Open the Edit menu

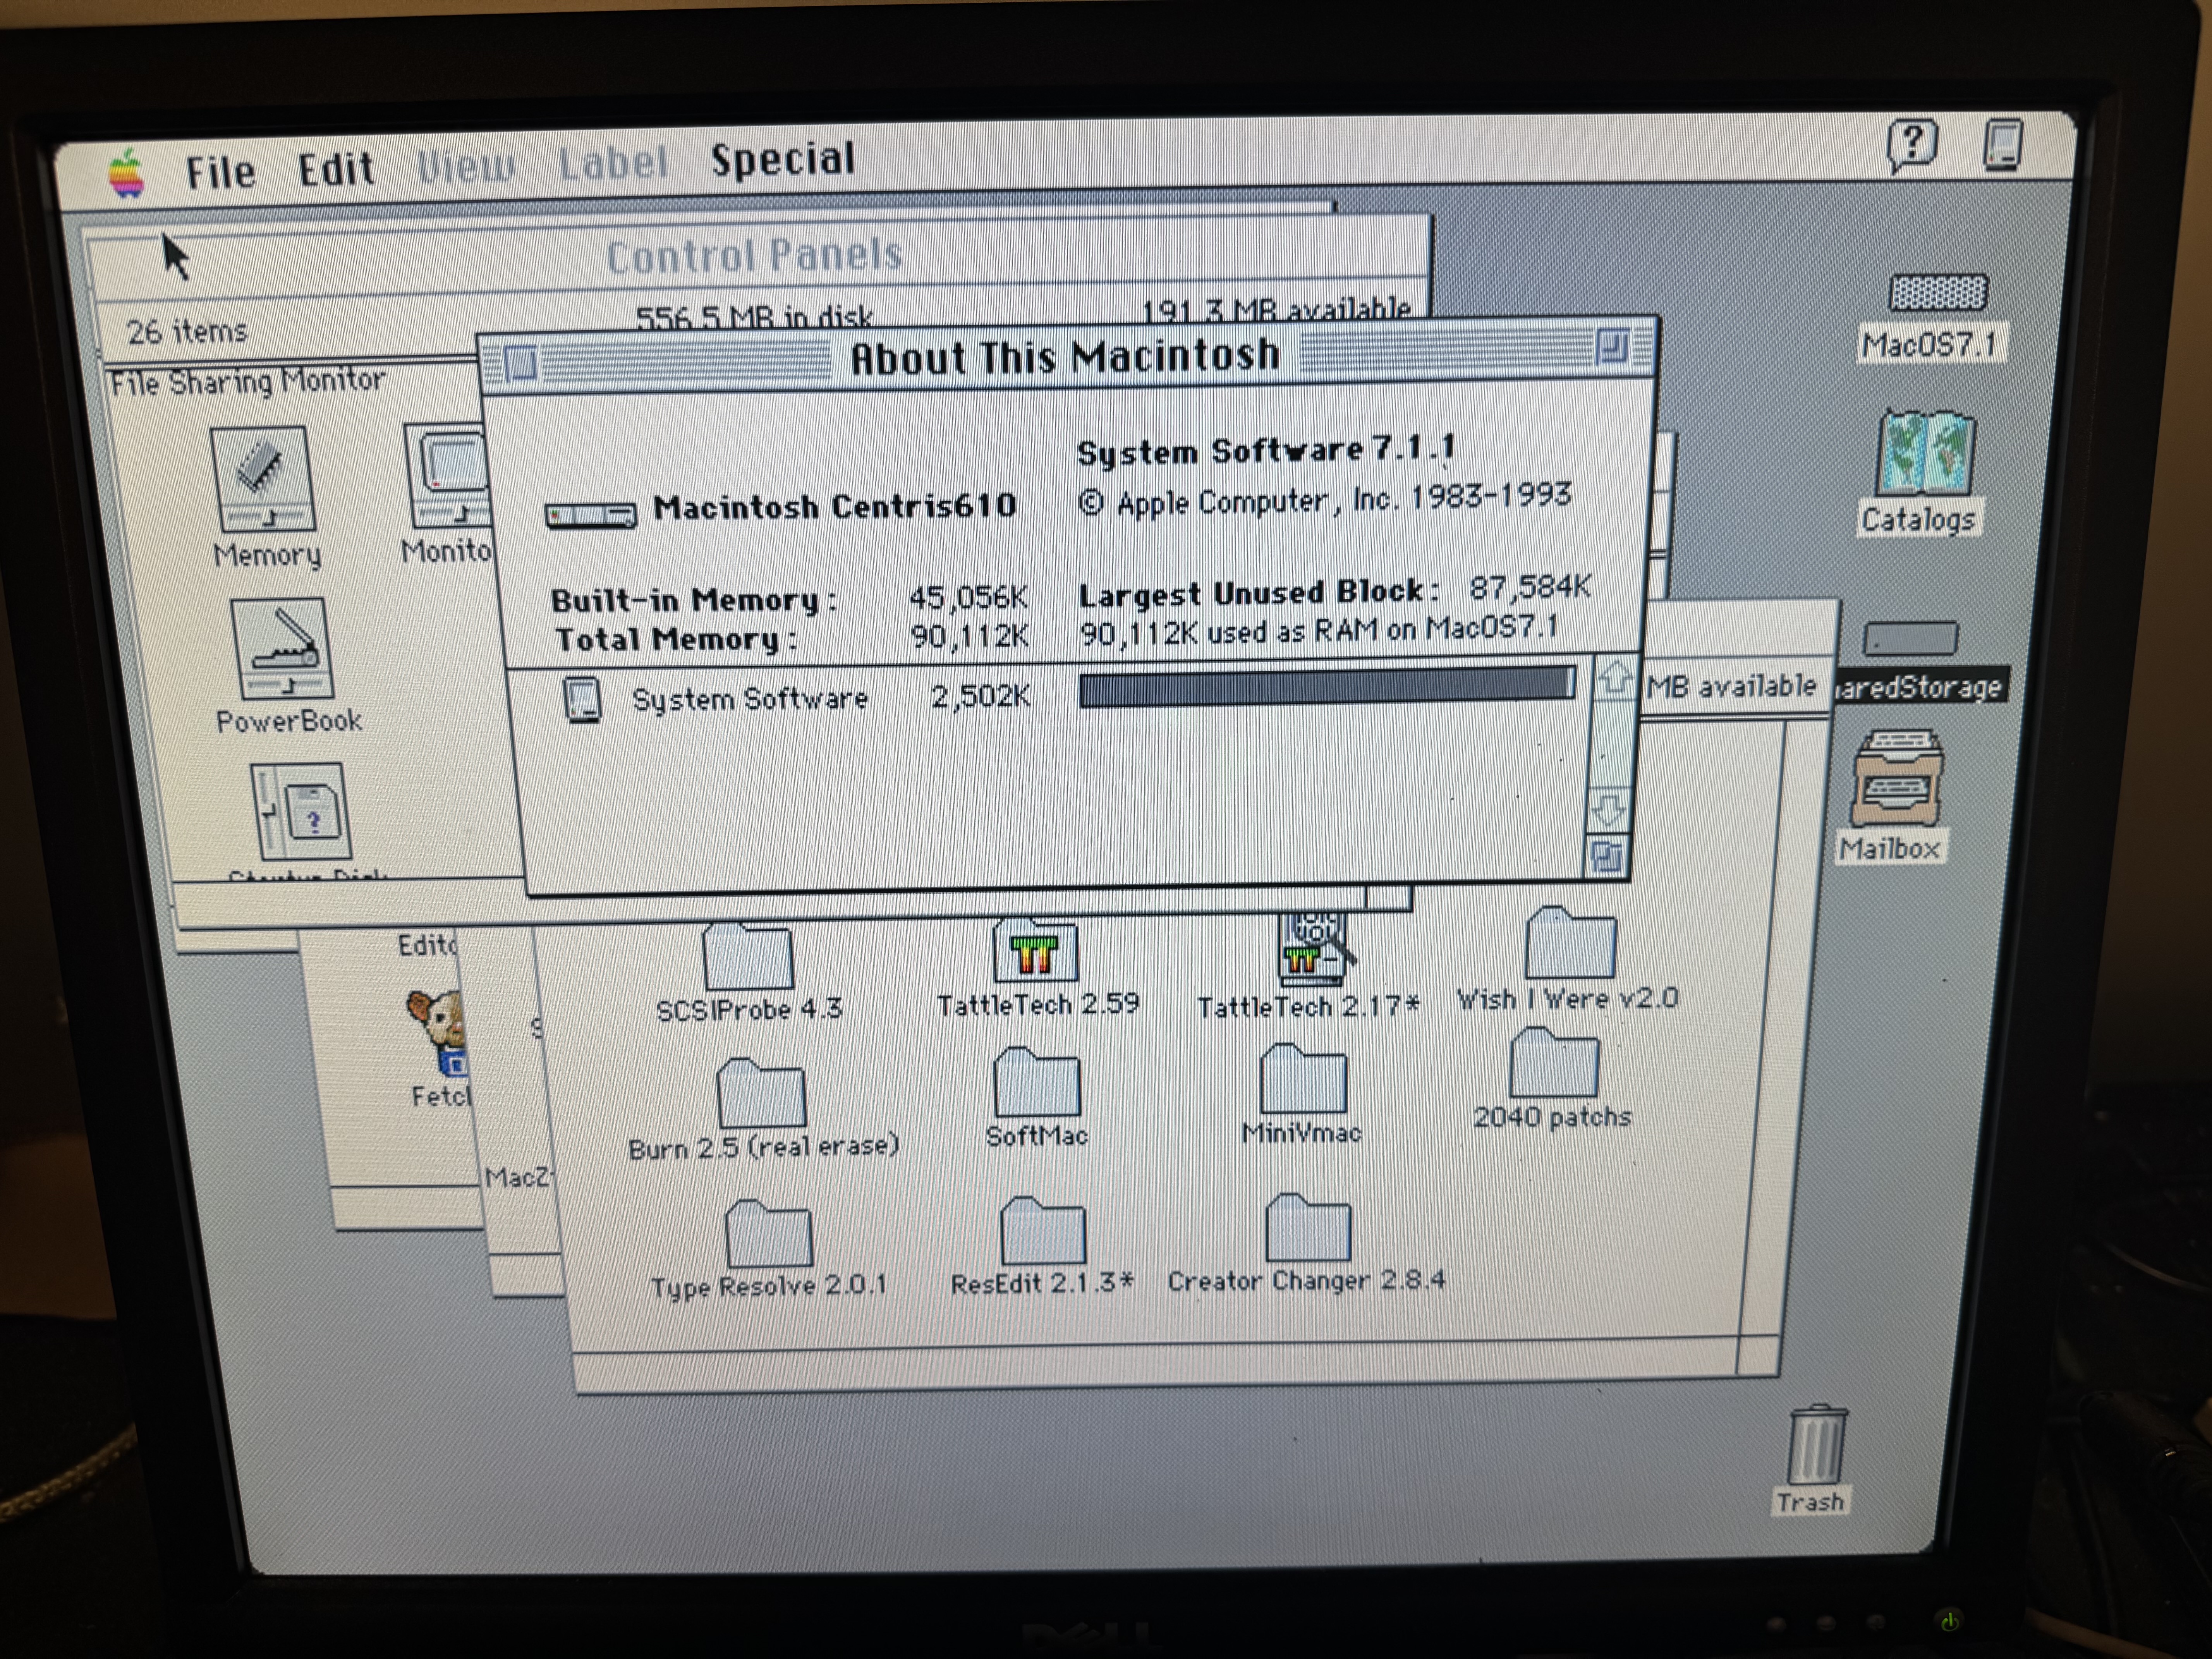click(x=336, y=168)
